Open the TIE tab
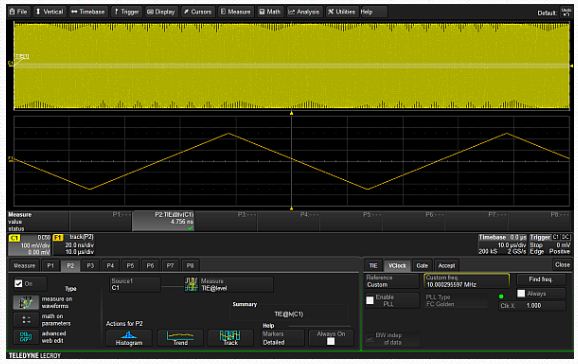 click(373, 266)
